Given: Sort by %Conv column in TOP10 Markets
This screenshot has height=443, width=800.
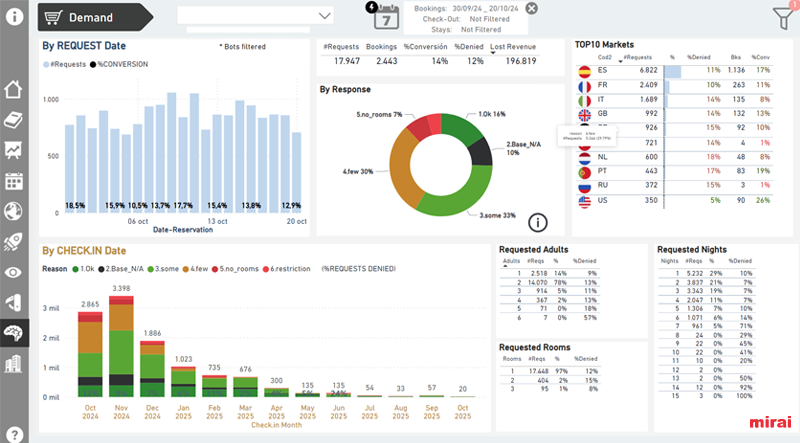Looking at the screenshot, I should [760, 57].
